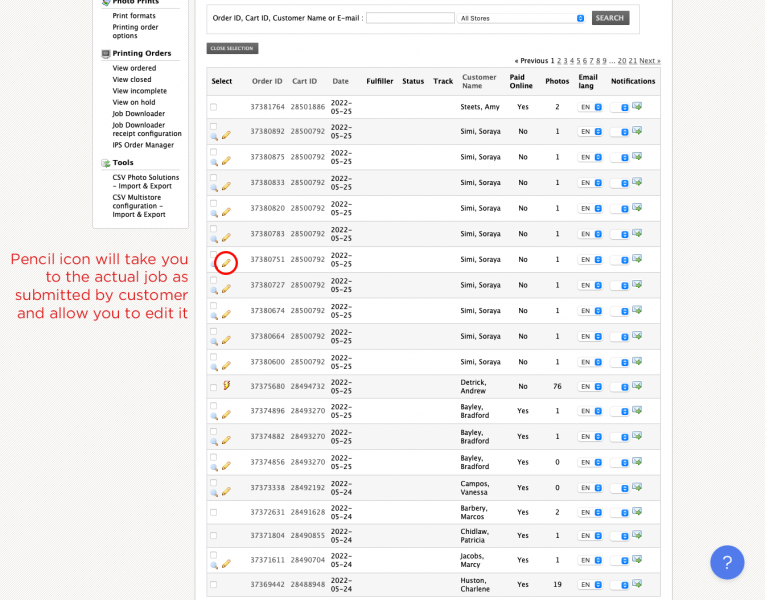The image size is (765, 600).
Task: Open EN language dropdown for order 37380892
Action: (590, 132)
